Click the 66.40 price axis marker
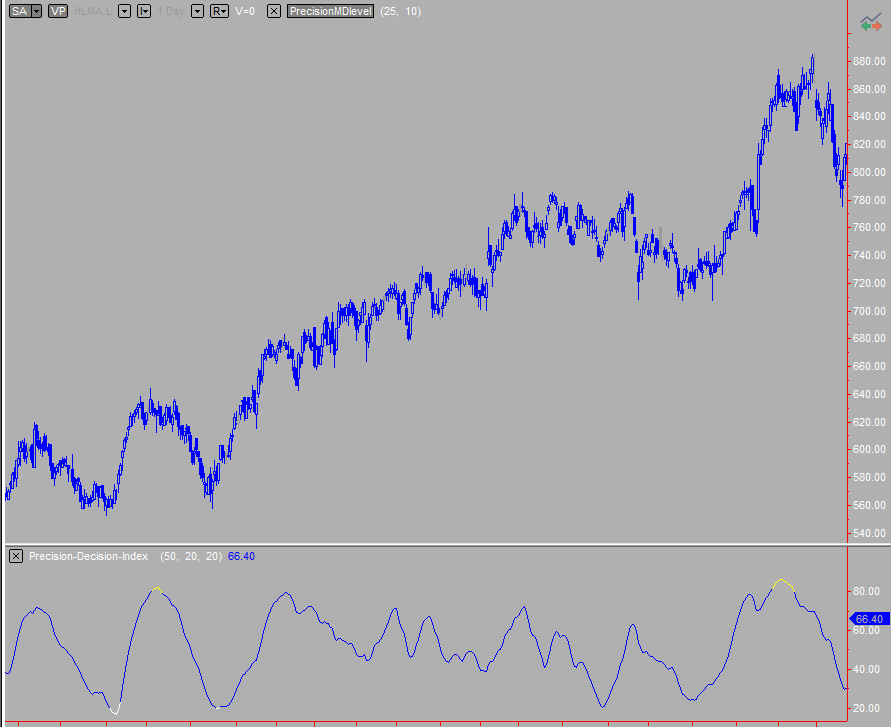894x727 pixels. coord(870,620)
